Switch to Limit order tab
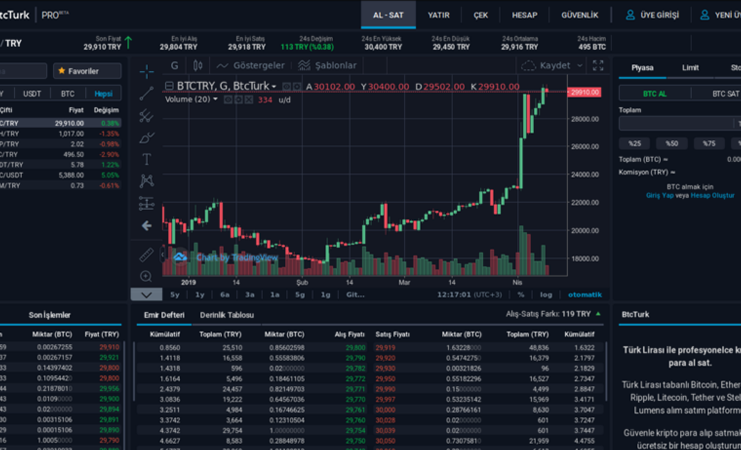Viewport: 741px width, 450px height. pyautogui.click(x=690, y=68)
